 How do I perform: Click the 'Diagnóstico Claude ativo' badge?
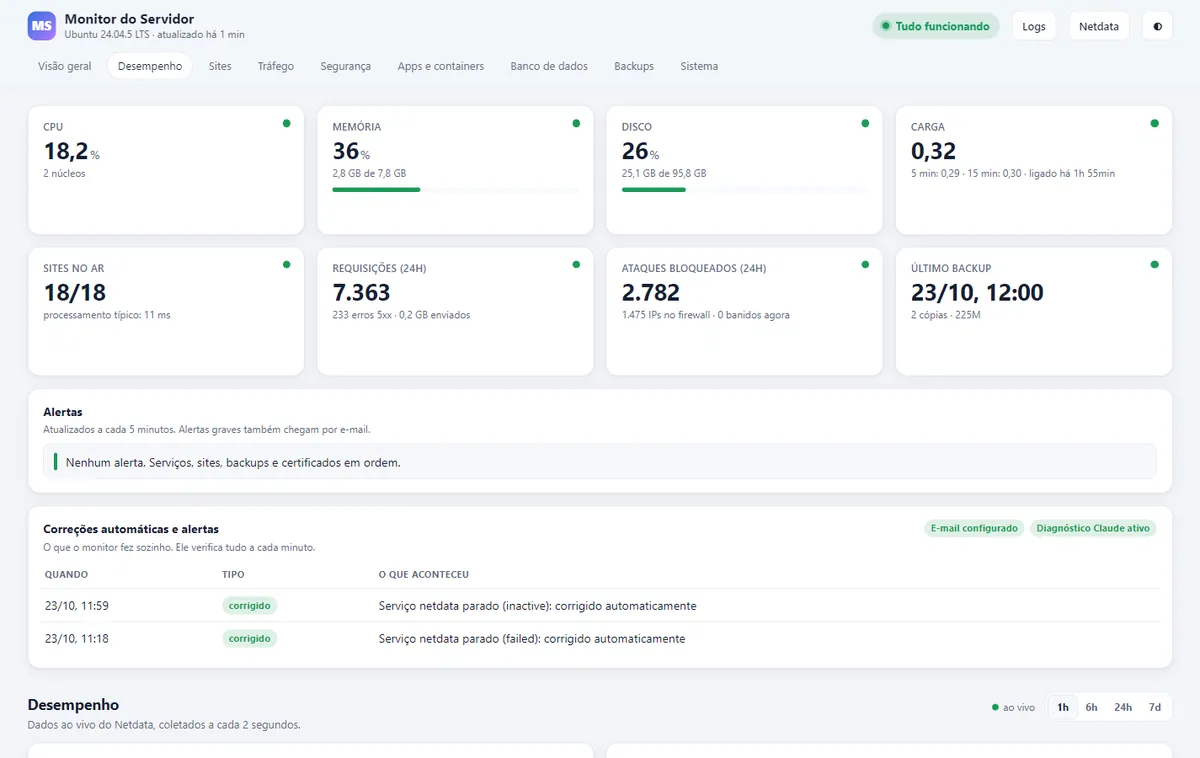pos(1093,528)
